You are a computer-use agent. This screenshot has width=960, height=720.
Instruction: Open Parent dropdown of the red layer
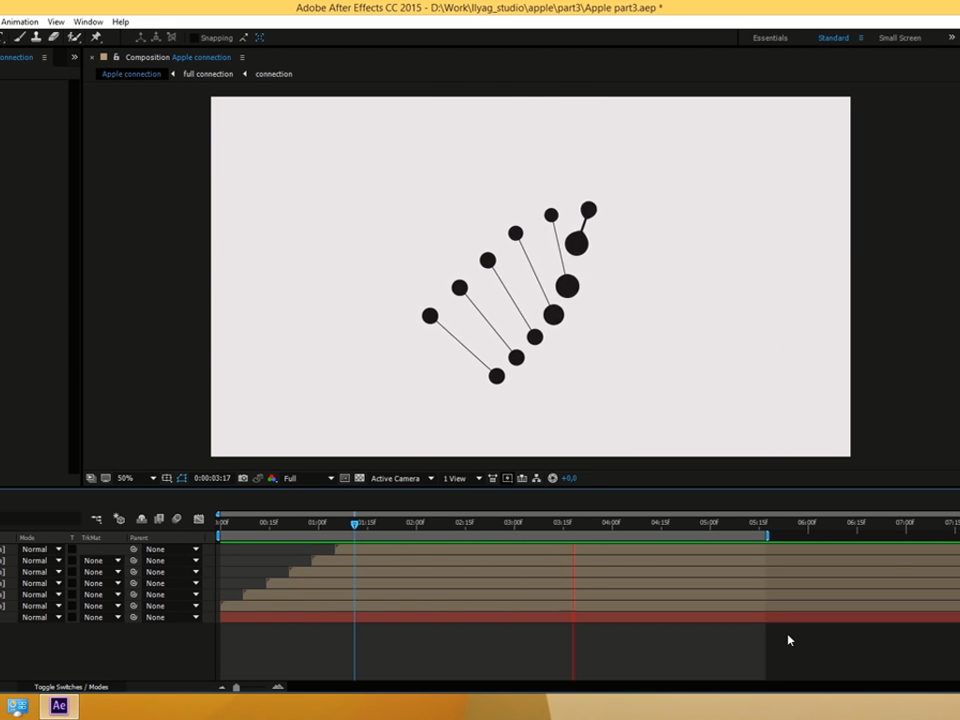[172, 617]
